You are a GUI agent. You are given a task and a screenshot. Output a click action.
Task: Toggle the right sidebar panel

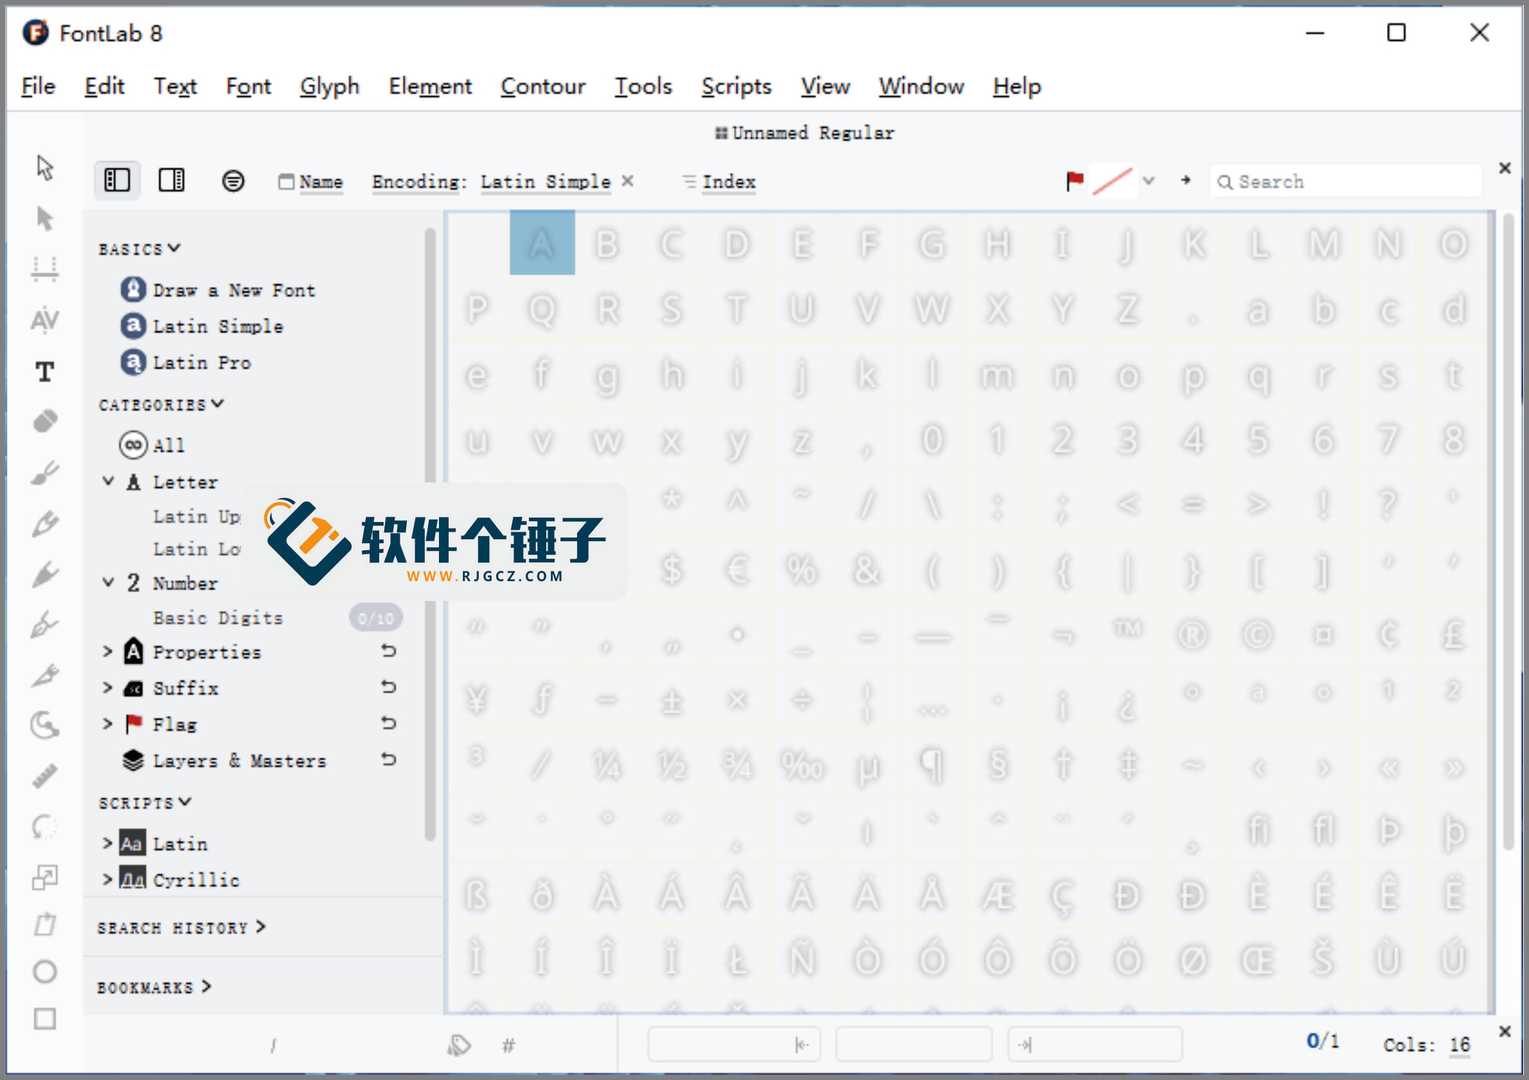[x=172, y=180]
